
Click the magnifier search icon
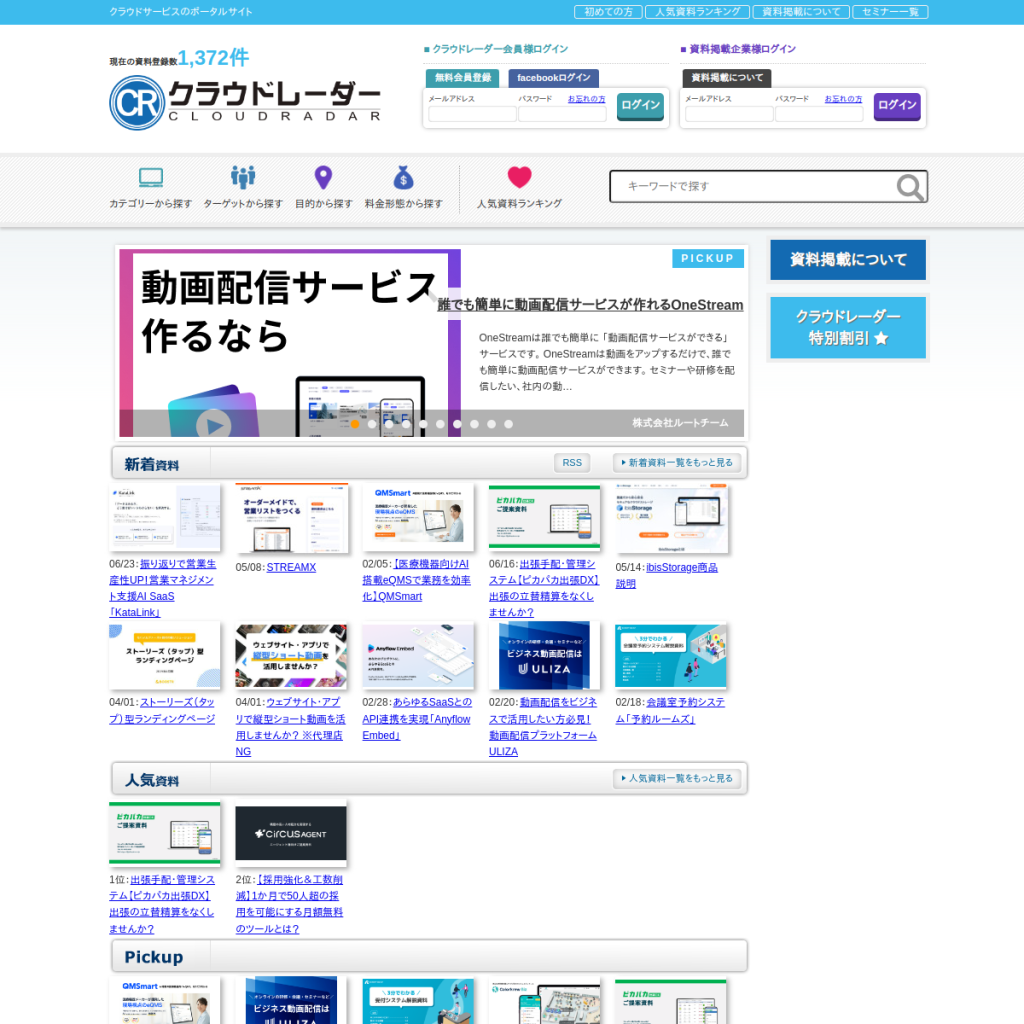coord(910,187)
